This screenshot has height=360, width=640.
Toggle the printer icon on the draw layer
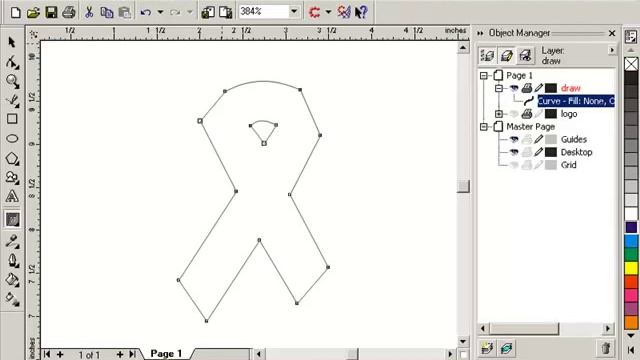(x=527, y=88)
